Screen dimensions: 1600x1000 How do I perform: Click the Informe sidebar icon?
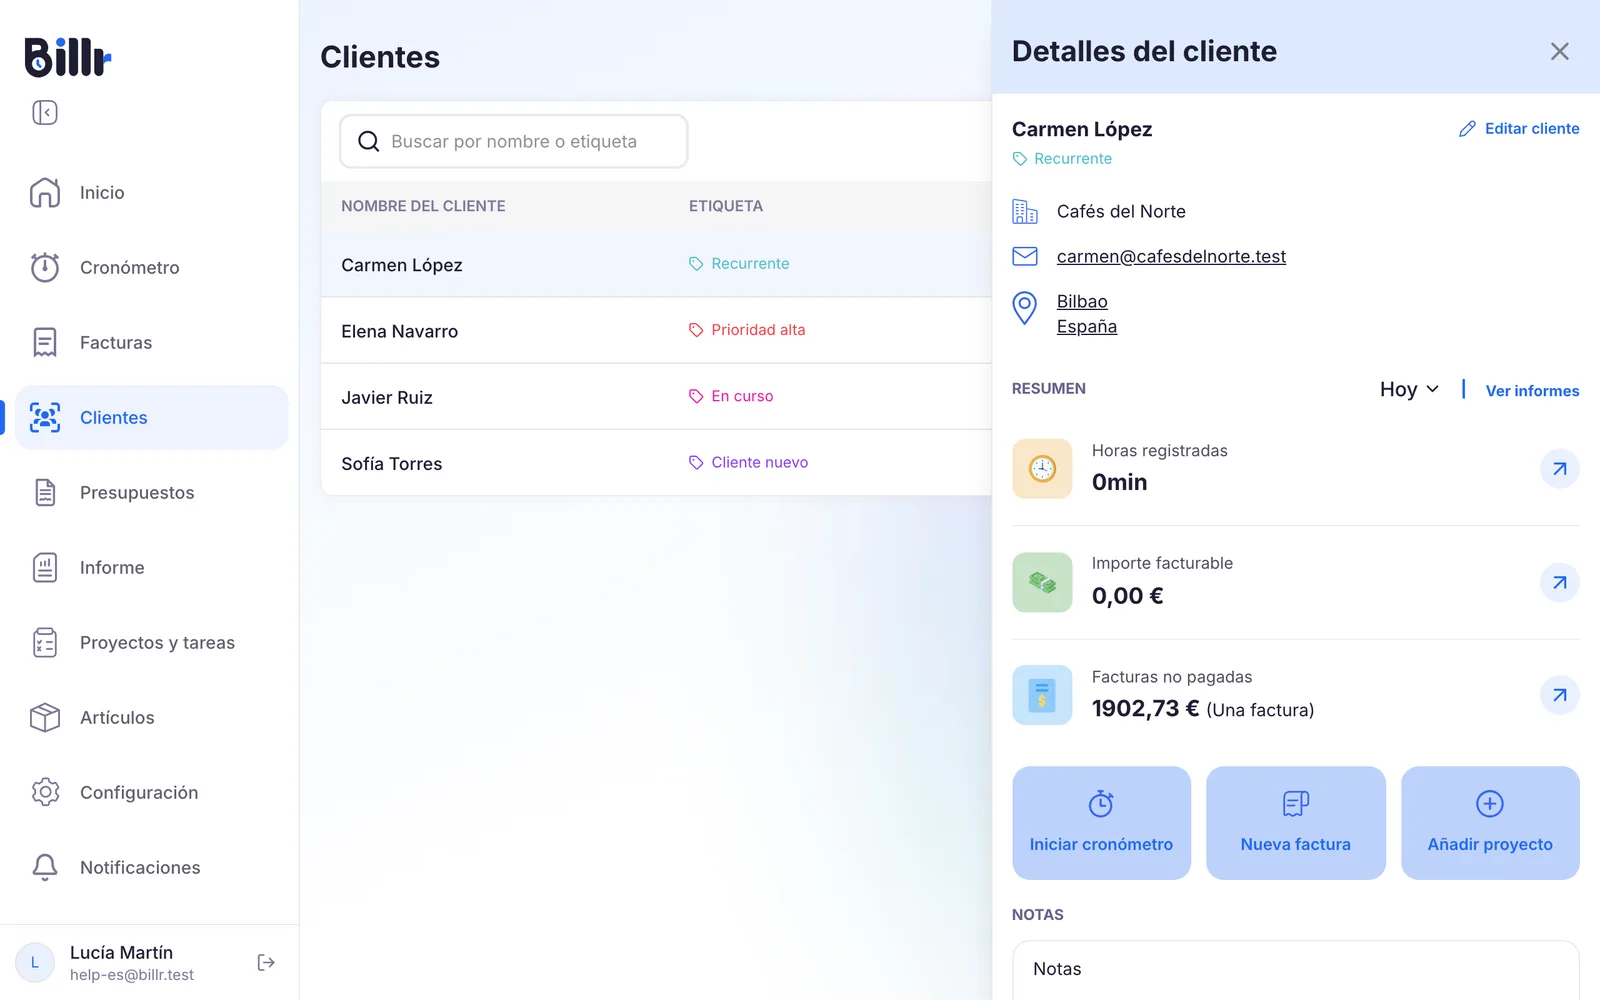click(45, 567)
